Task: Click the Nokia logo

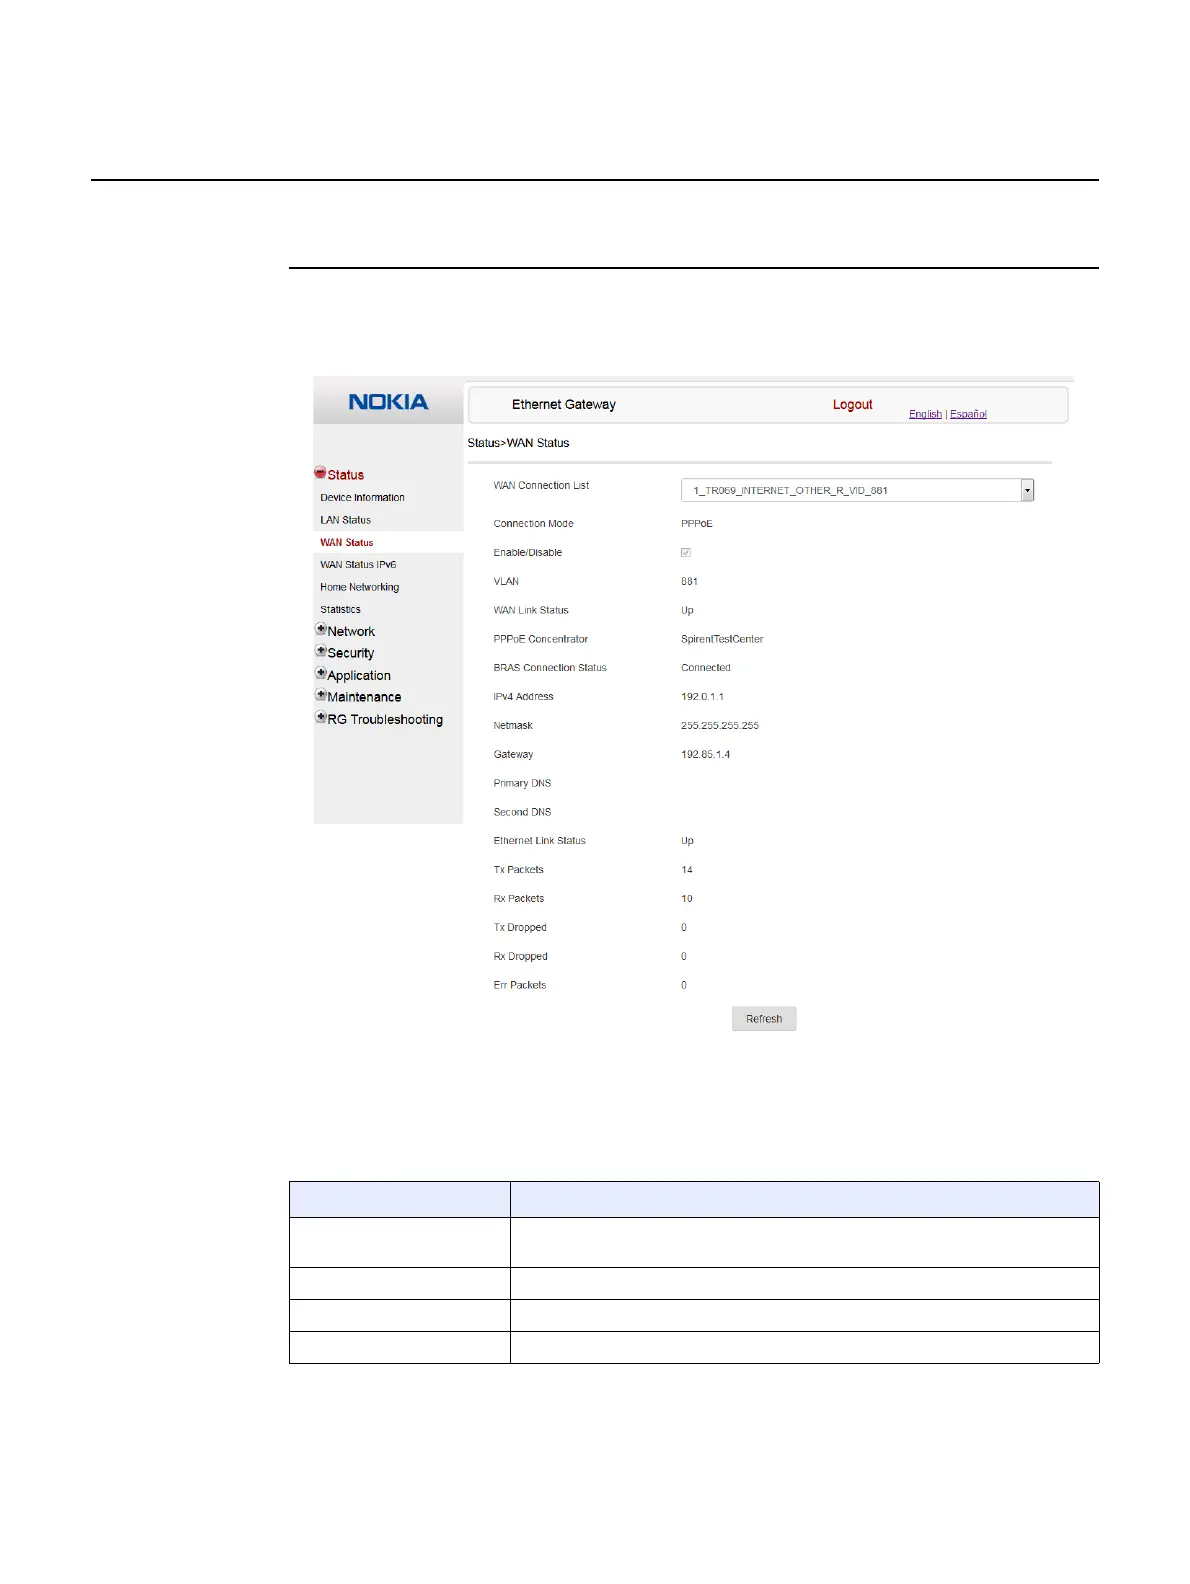Action: (x=388, y=402)
